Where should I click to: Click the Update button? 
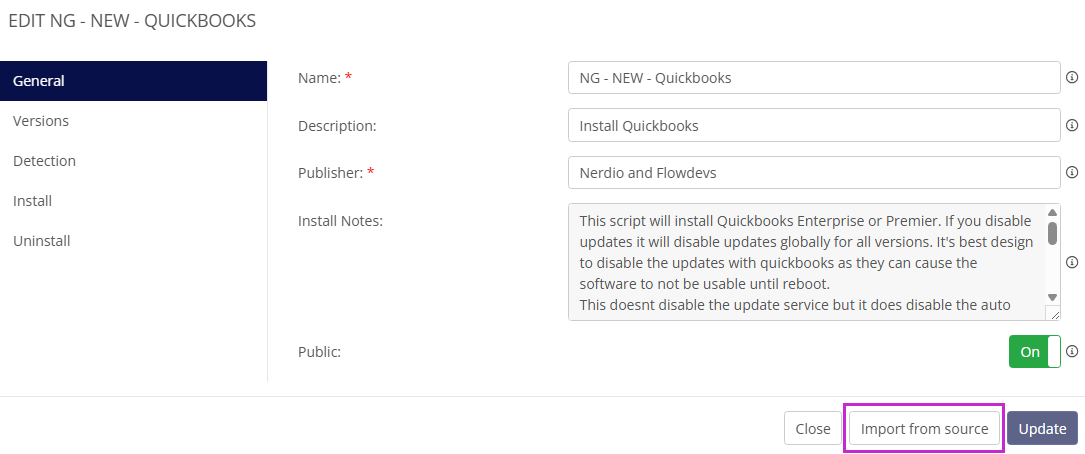1042,429
